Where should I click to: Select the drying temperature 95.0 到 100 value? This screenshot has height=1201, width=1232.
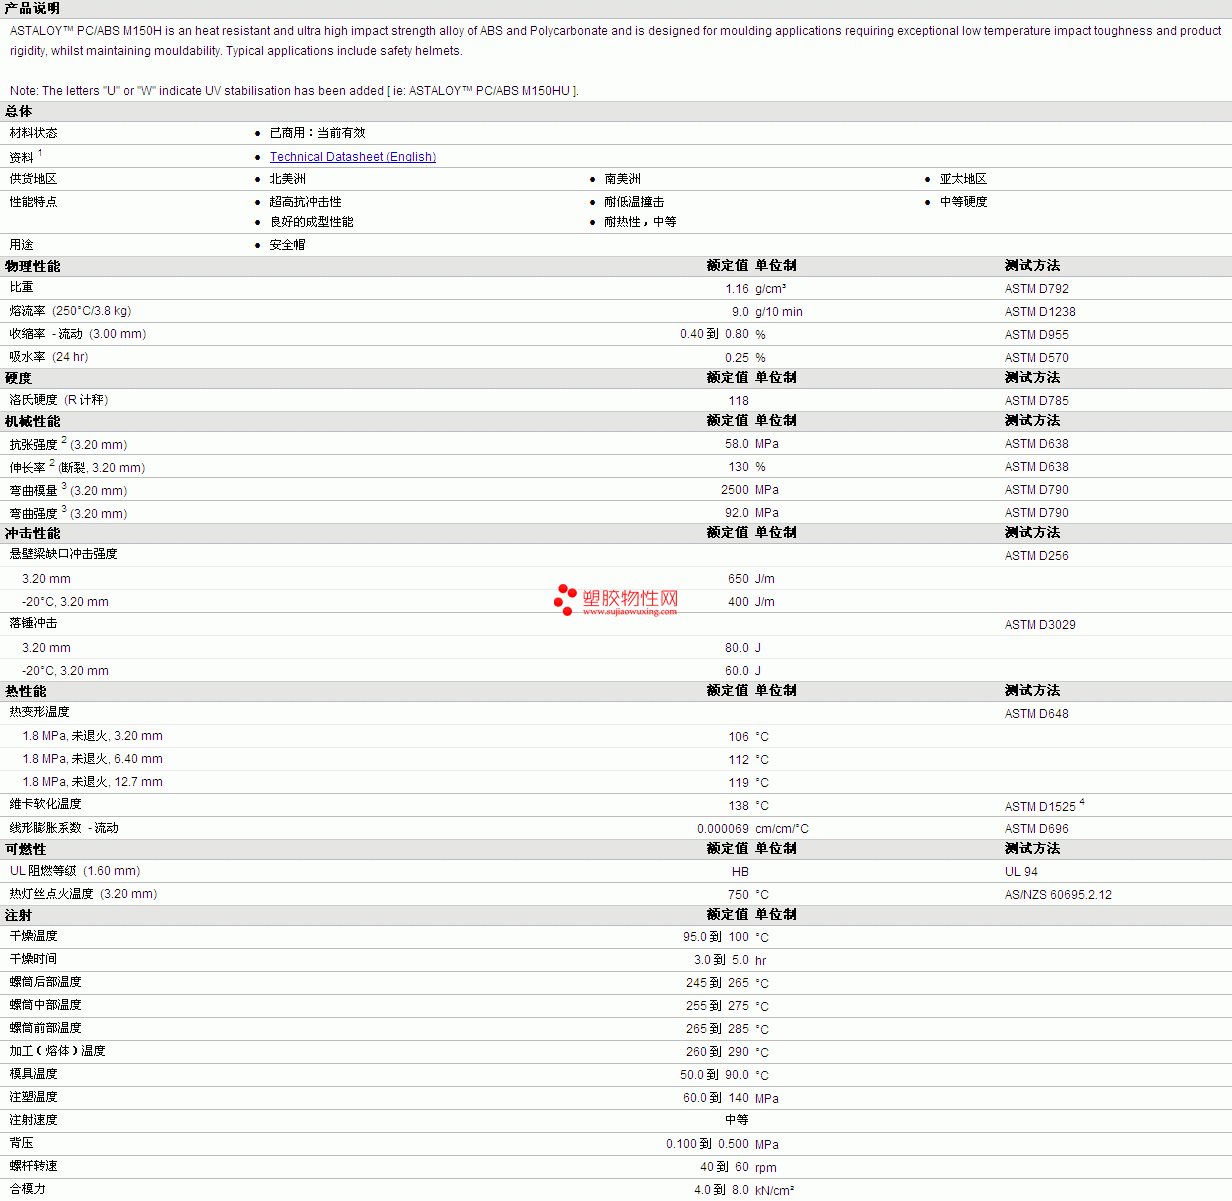pos(716,938)
